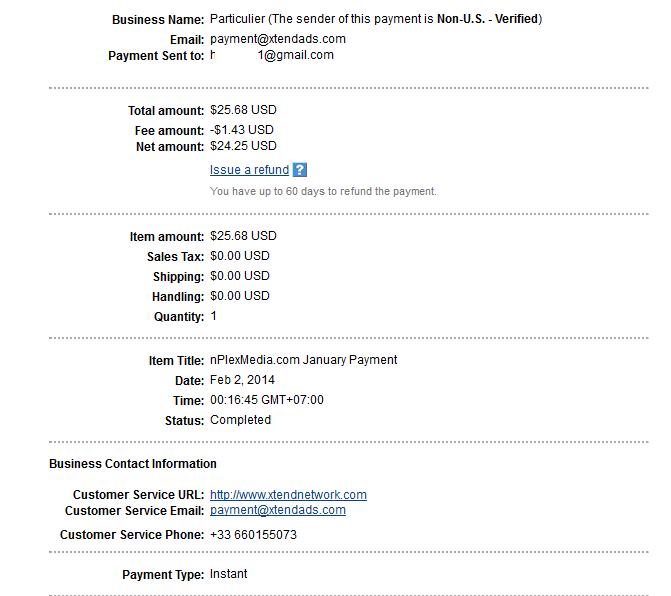671x596 pixels.
Task: Click the nPlexMedia.com January Payment item title
Action: (303, 360)
